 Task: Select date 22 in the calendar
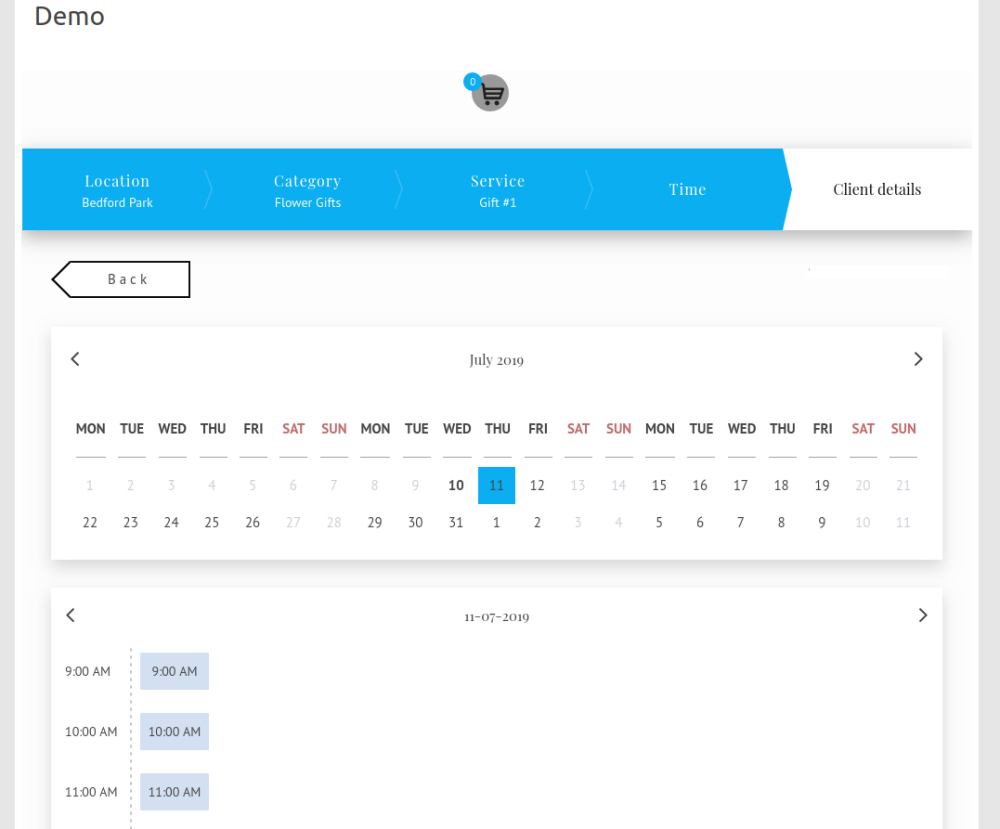90,522
